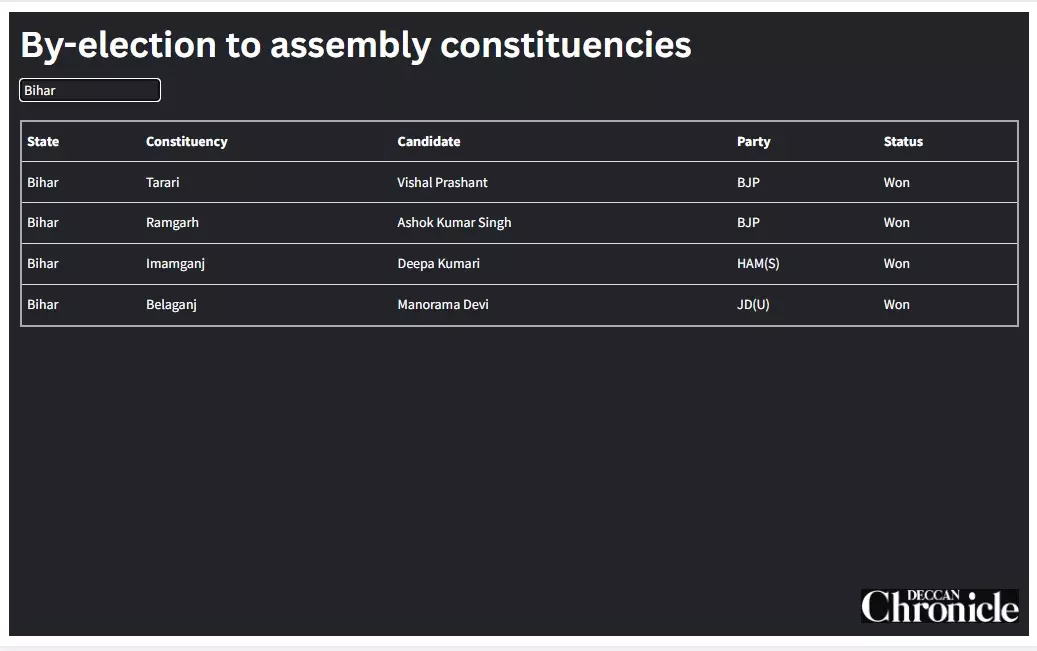Click candidate name Vishal Prashant
This screenshot has height=651, width=1037.
coord(442,183)
